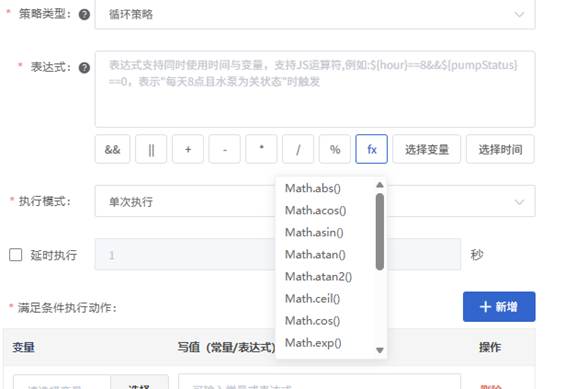Toggle the fx function list button
Image resolution: width=576 pixels, height=389 pixels.
pos(371,149)
